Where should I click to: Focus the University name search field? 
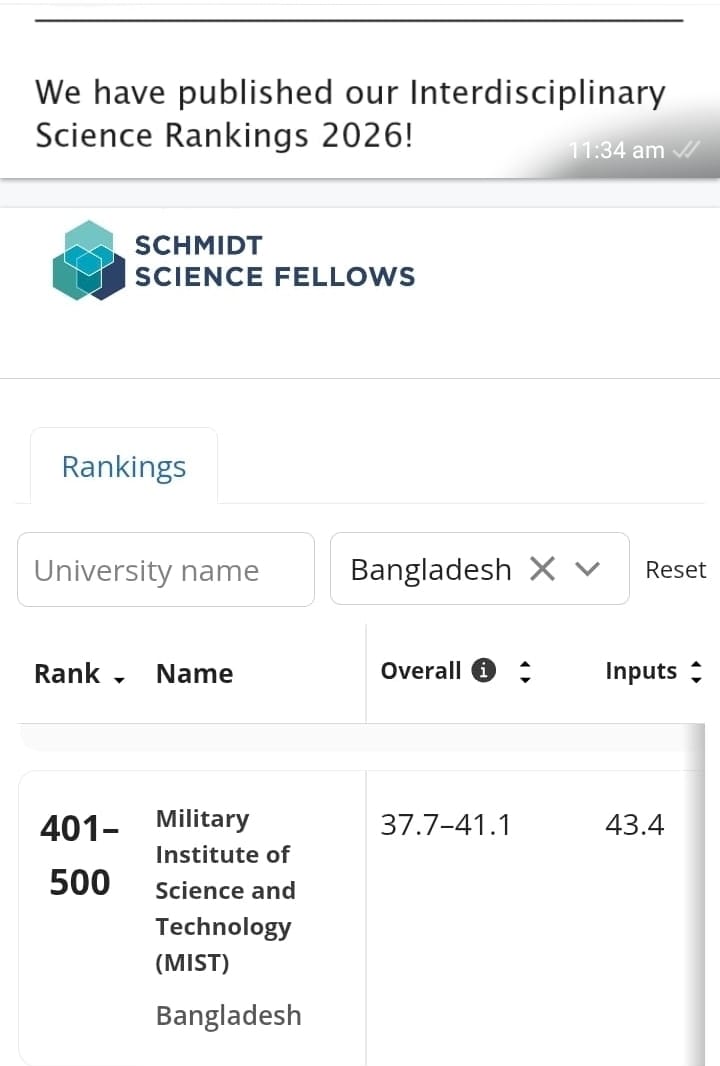pos(166,570)
